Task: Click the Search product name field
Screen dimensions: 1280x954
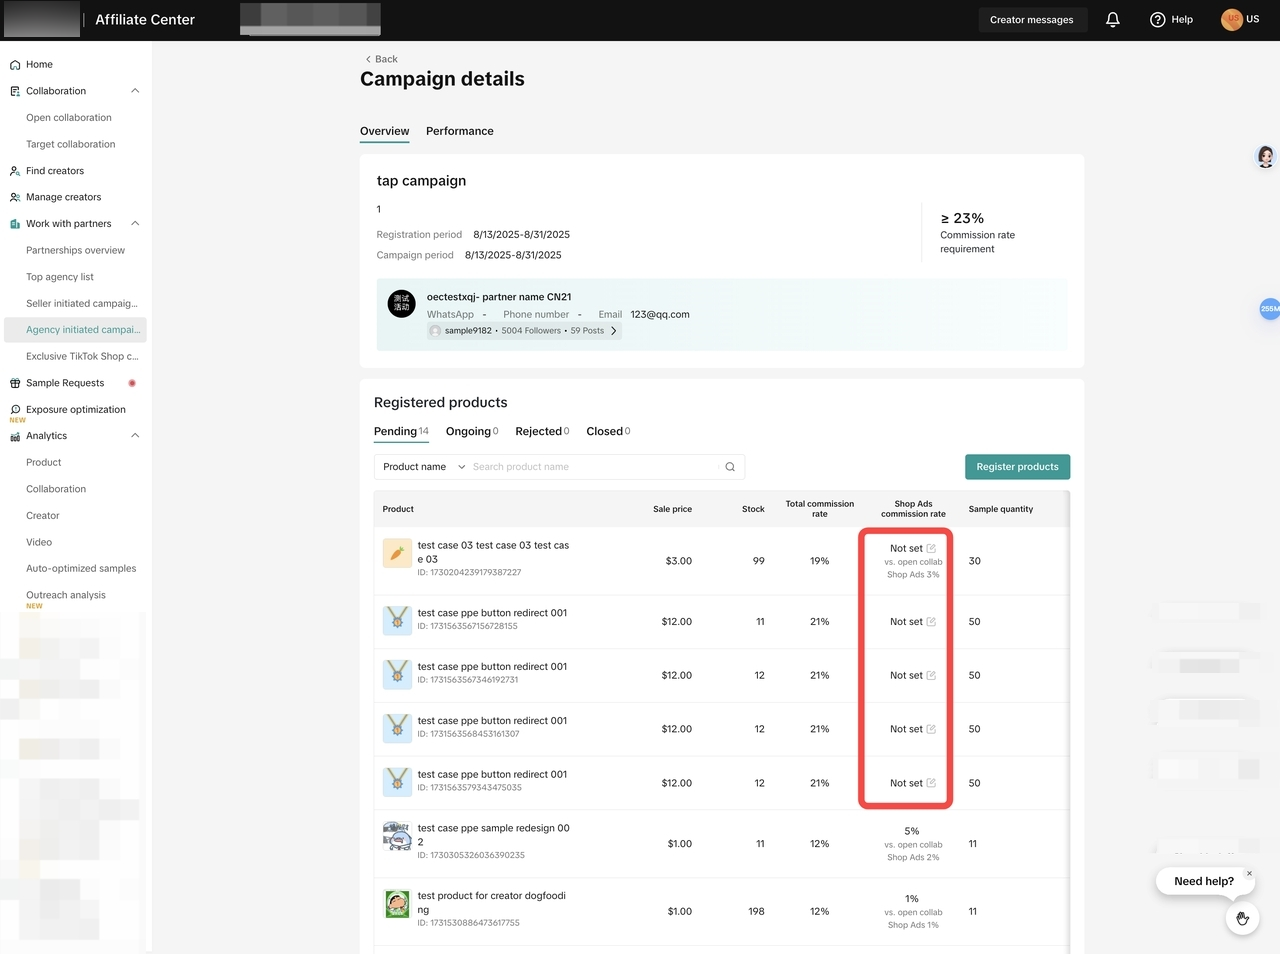Action: tap(595, 467)
